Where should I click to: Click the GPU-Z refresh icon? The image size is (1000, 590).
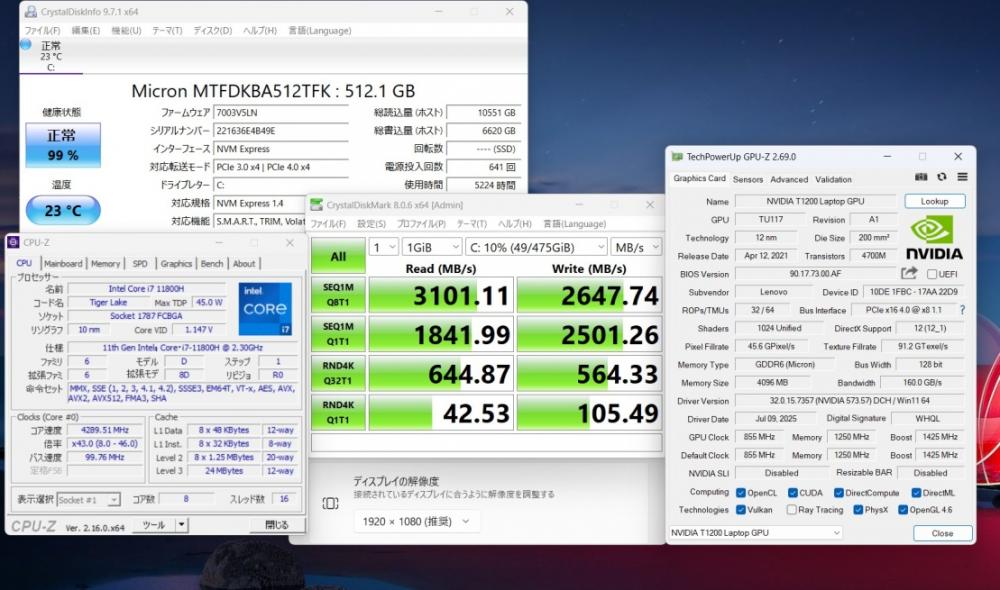pyautogui.click(x=942, y=177)
